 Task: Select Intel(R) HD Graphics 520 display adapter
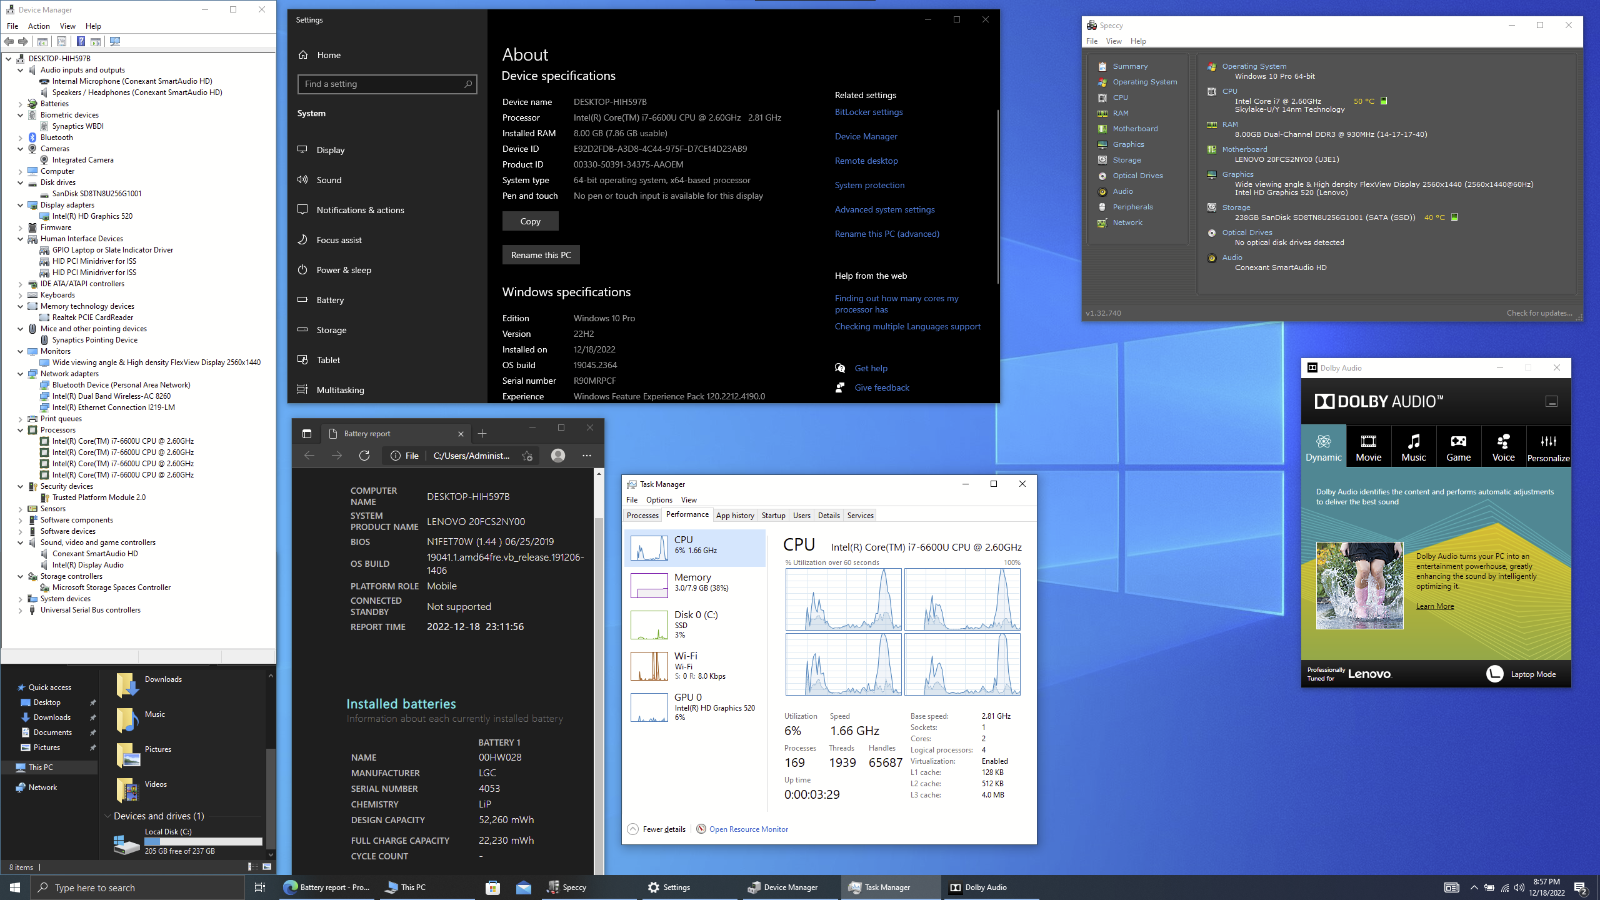point(91,216)
